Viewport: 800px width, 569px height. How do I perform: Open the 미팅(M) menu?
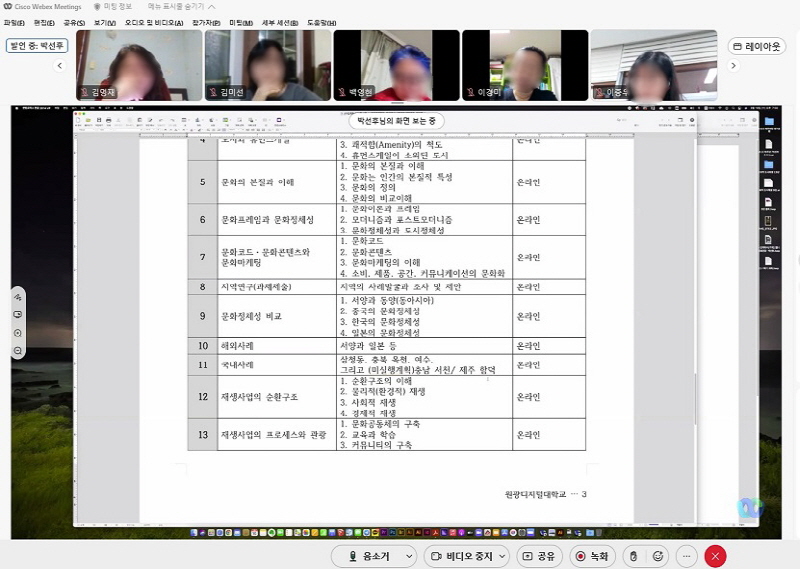click(241, 23)
